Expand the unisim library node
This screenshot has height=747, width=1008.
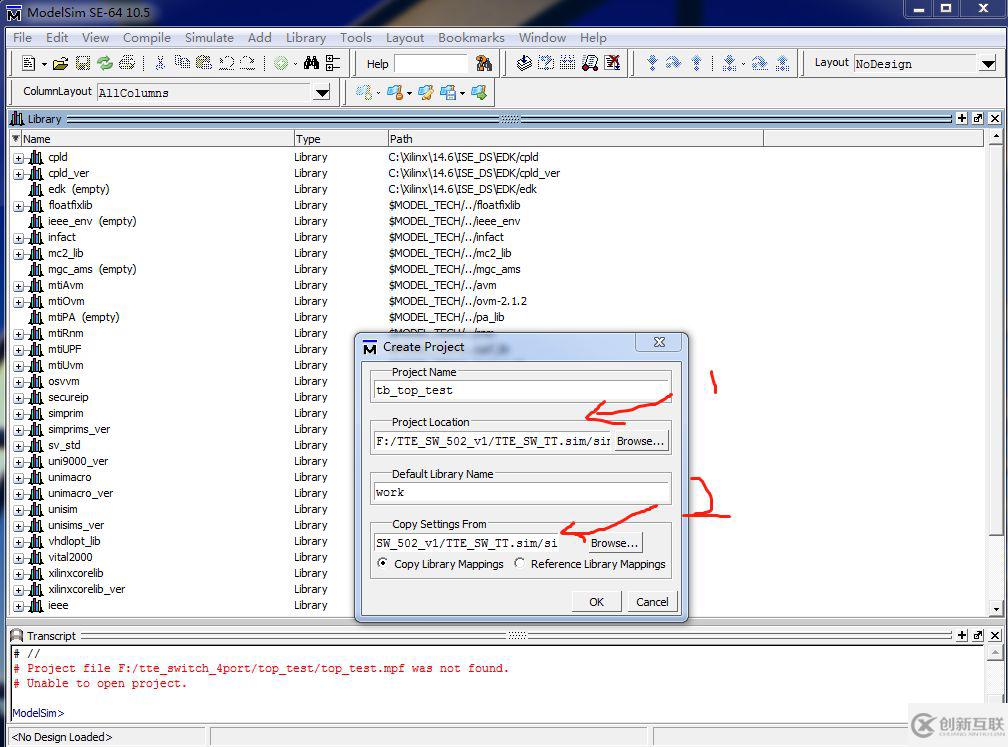click(x=18, y=509)
